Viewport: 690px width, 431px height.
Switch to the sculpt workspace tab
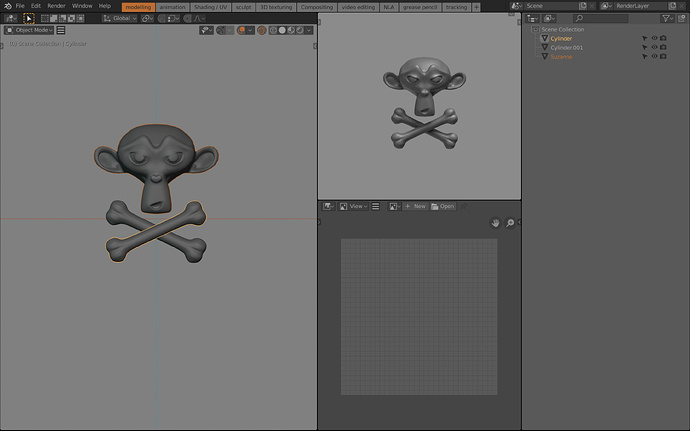[x=243, y=7]
